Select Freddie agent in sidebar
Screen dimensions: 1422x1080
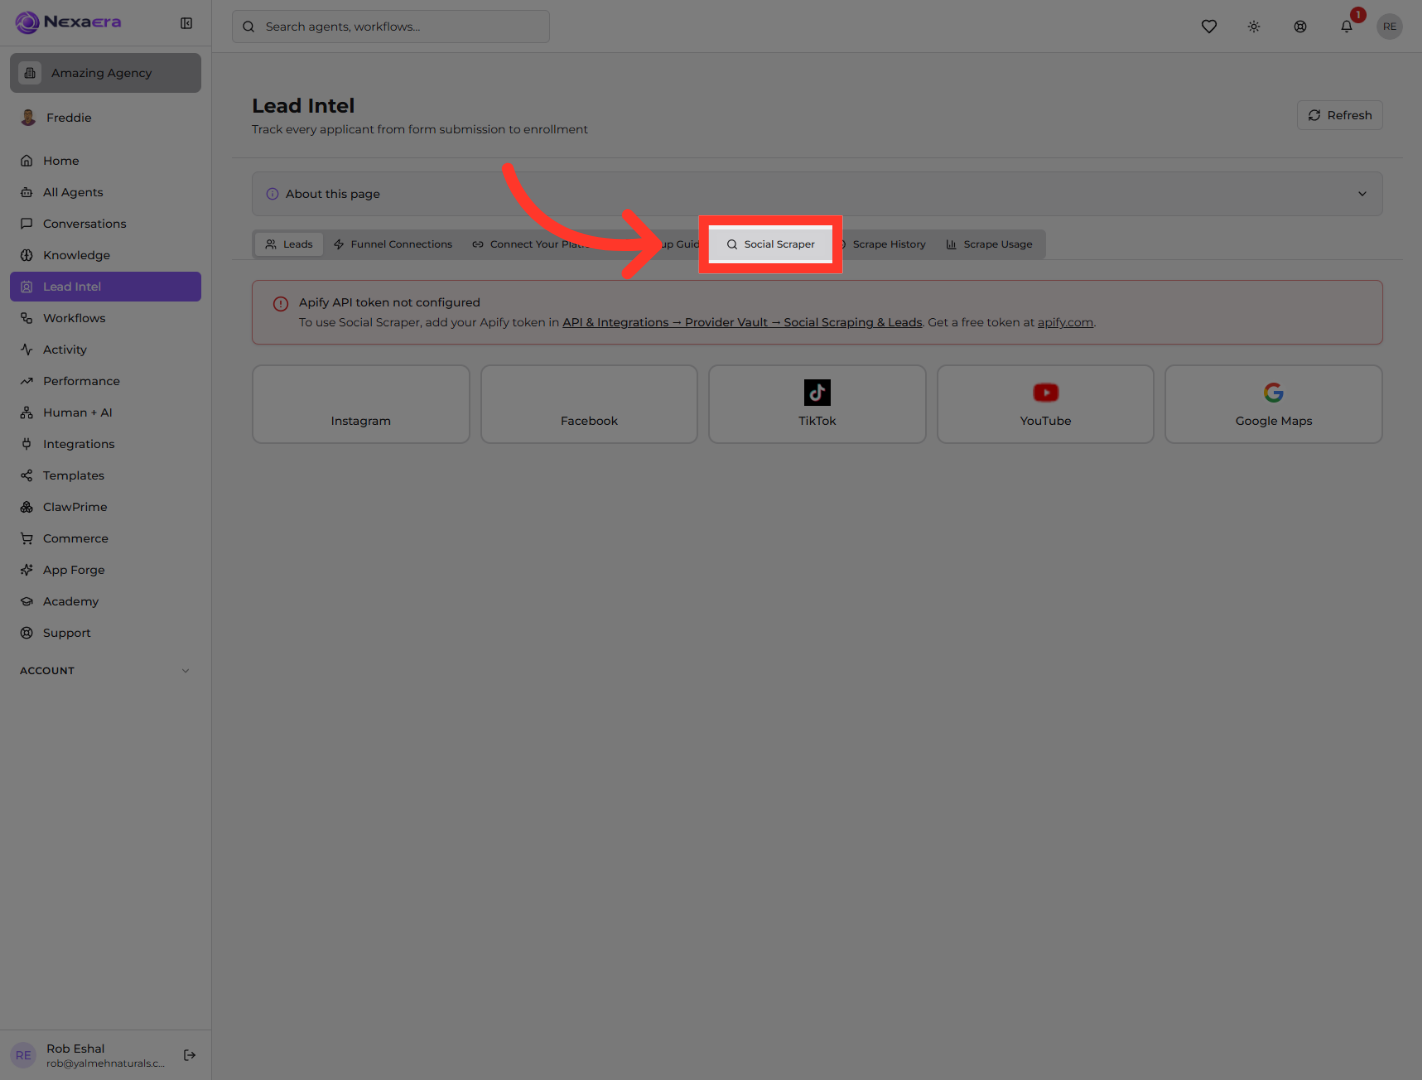click(105, 118)
